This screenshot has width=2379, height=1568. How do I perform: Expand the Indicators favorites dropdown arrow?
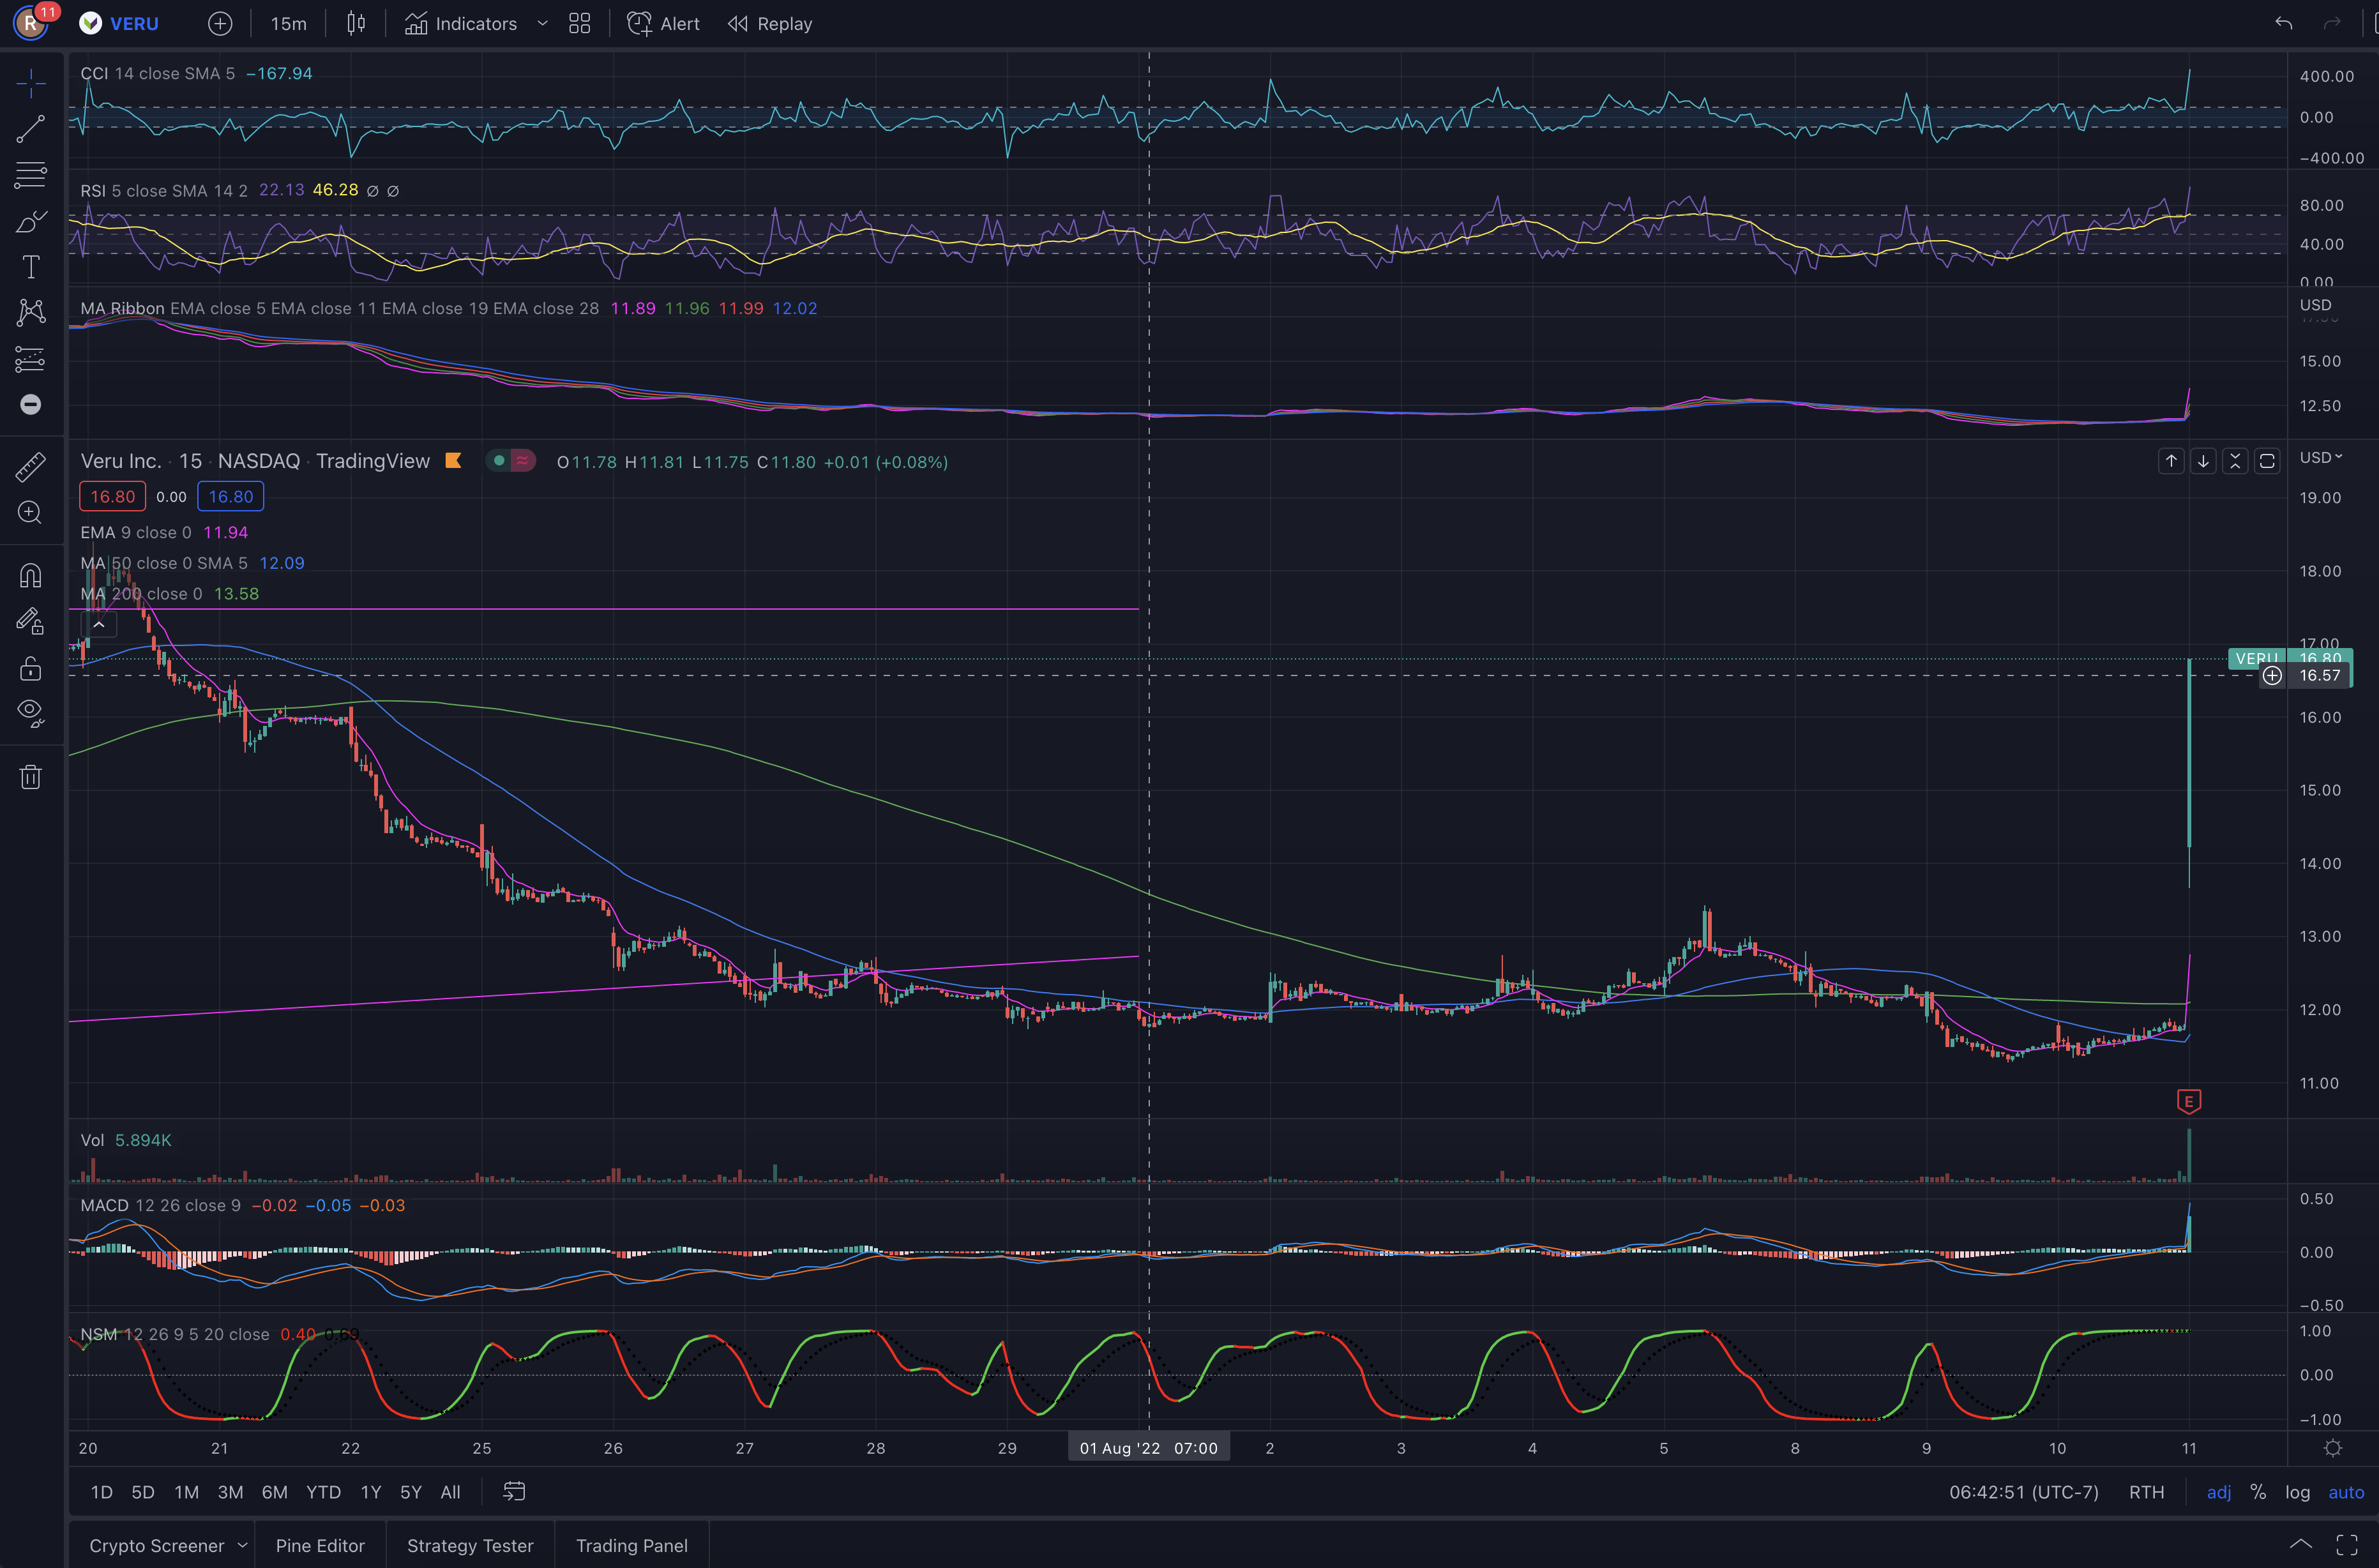[543, 24]
